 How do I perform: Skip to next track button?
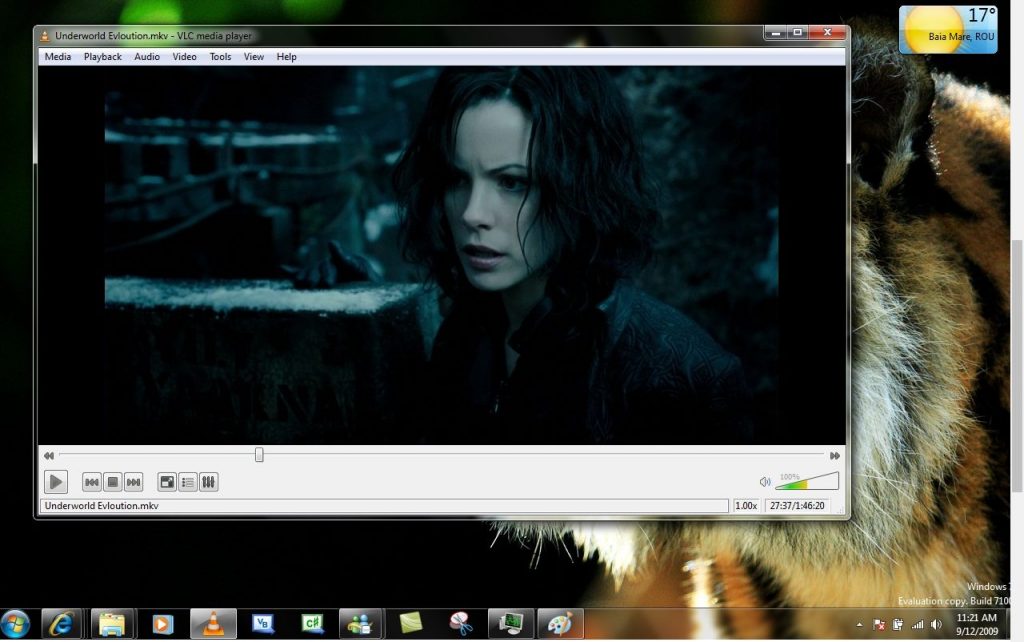pos(133,483)
